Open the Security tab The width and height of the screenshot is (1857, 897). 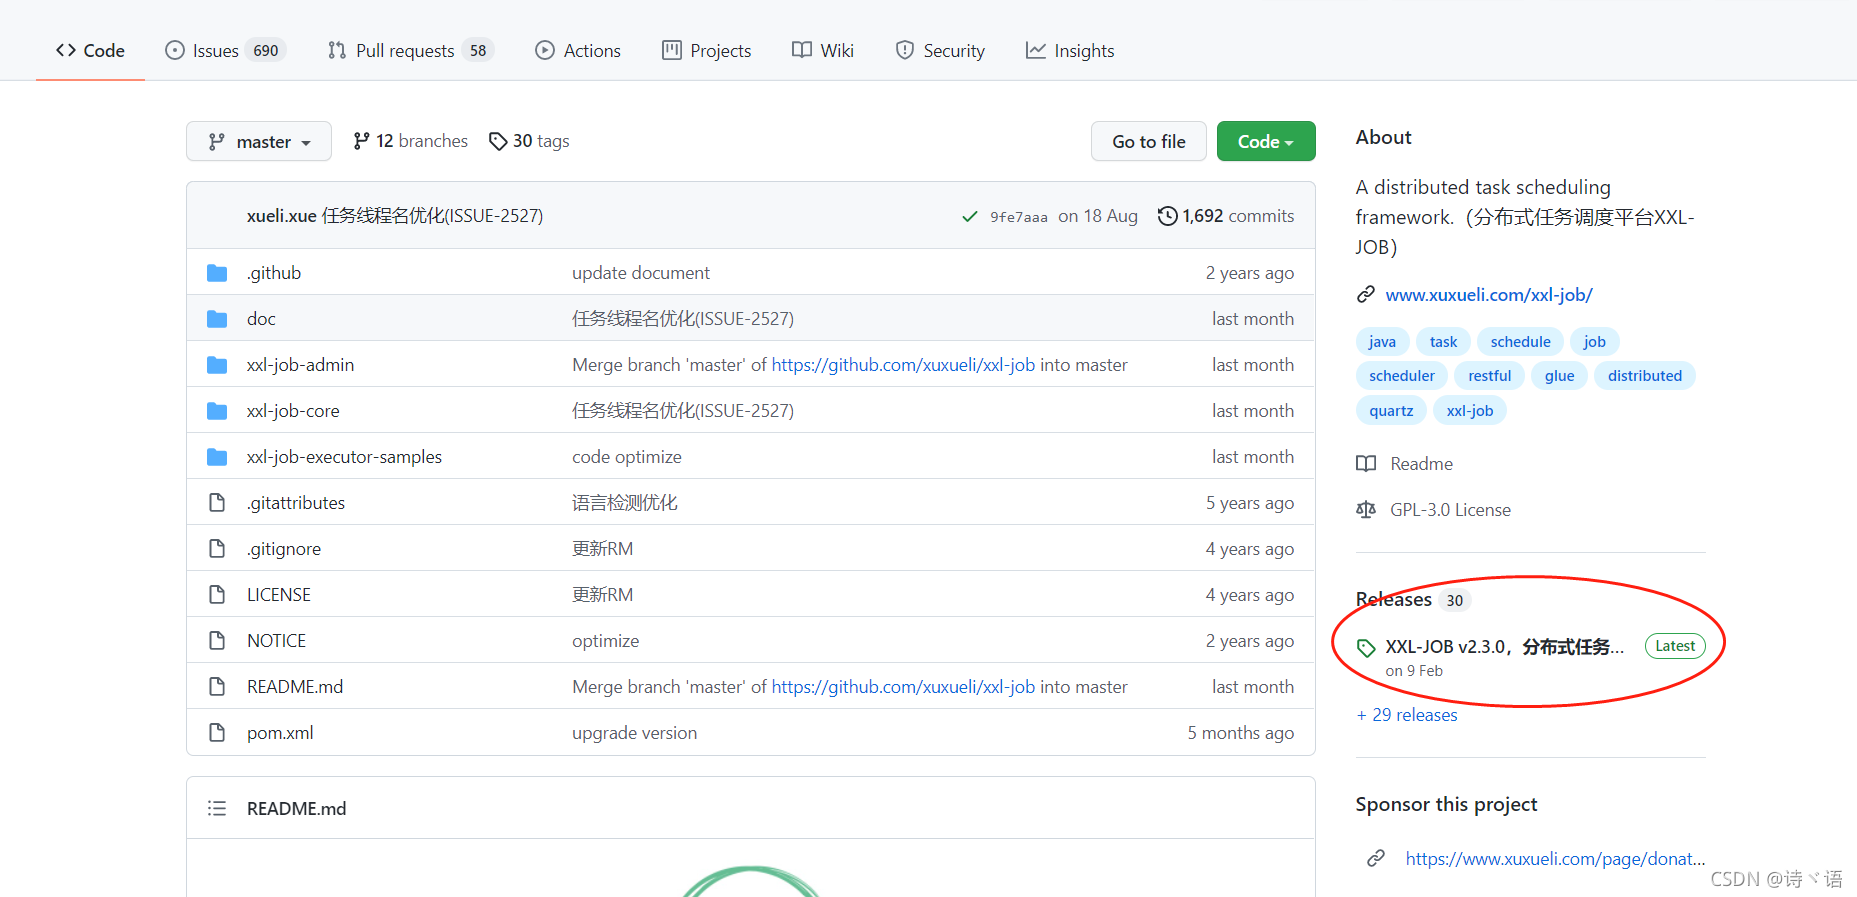coord(940,51)
